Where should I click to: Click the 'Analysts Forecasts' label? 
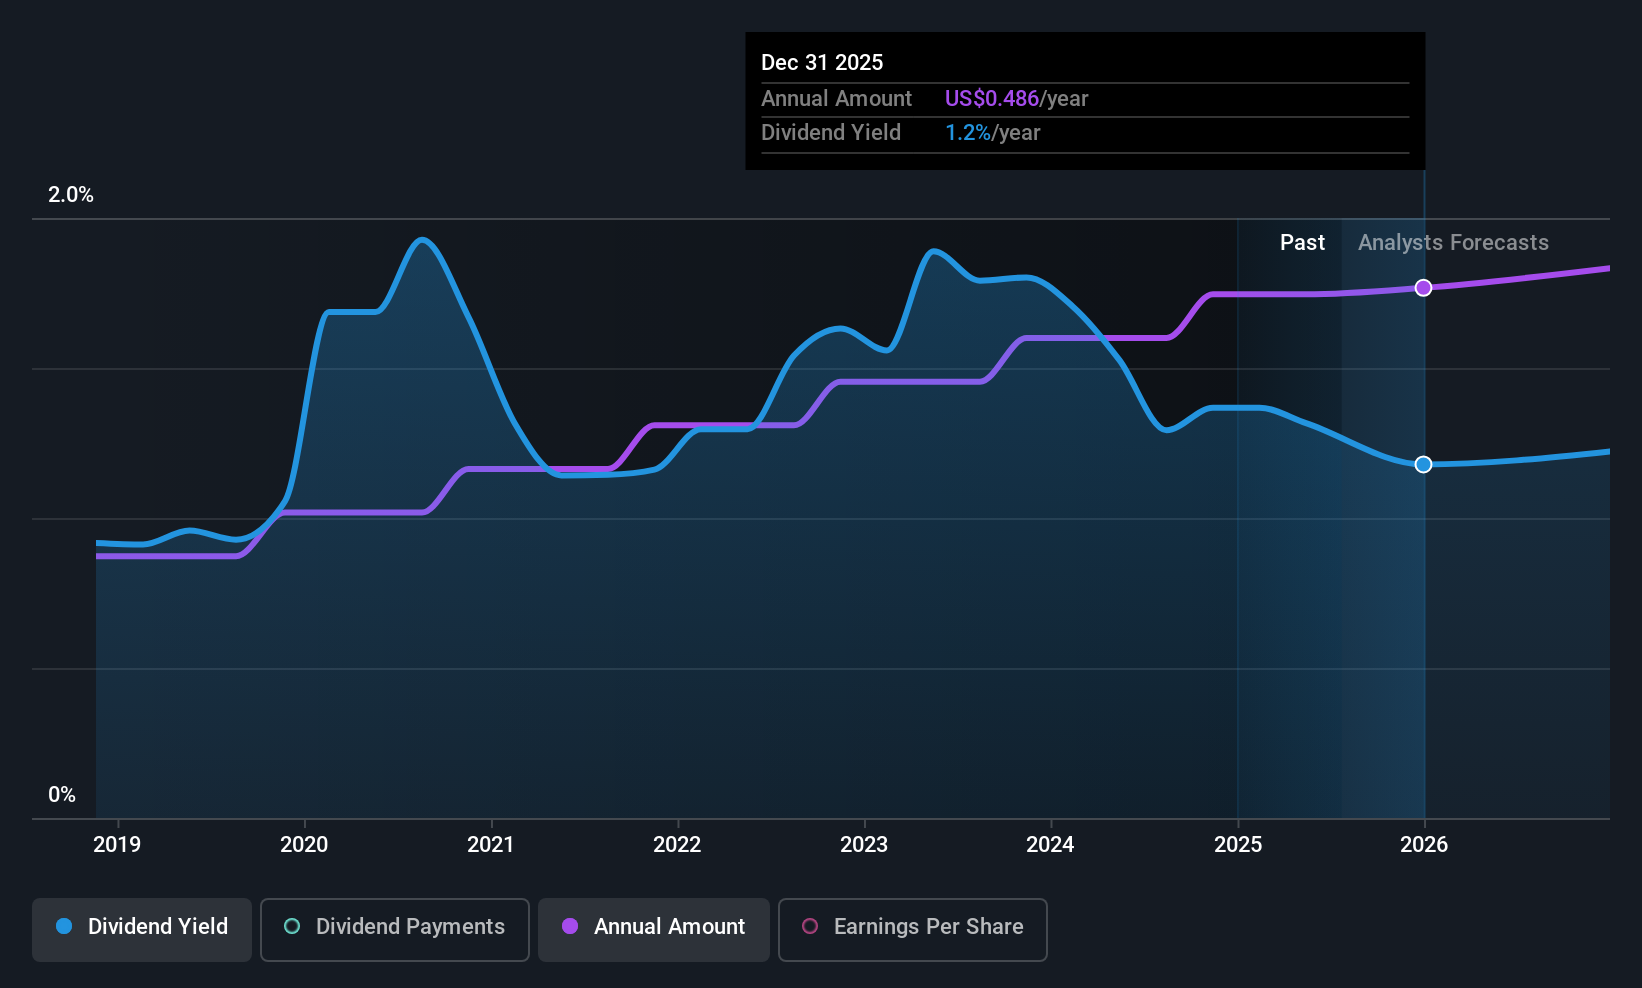pyautogui.click(x=1453, y=243)
